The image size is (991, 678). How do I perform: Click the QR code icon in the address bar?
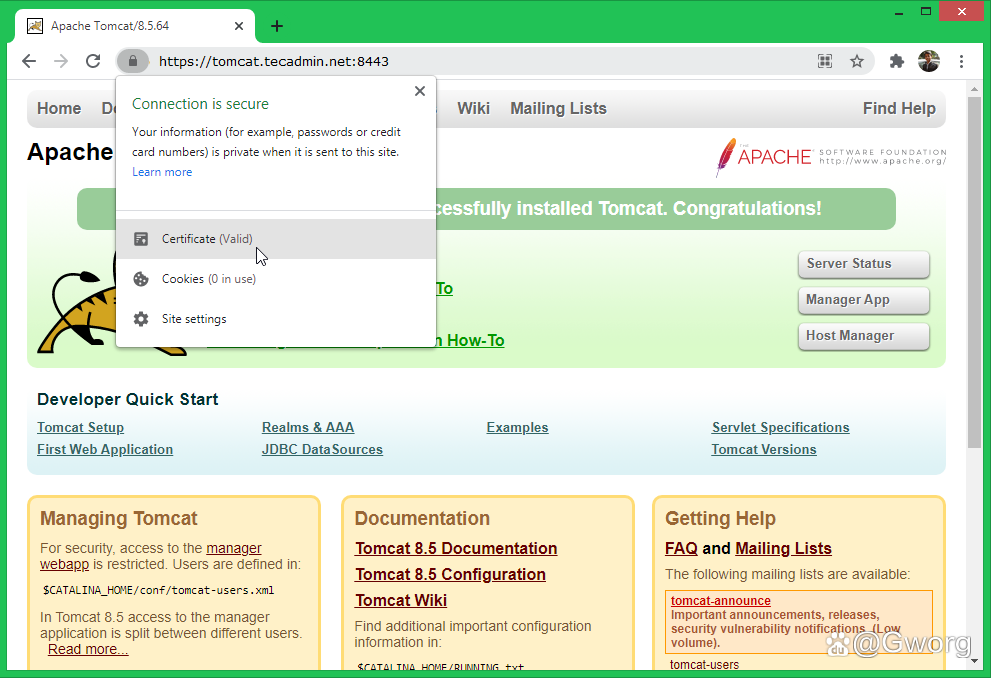(x=825, y=61)
